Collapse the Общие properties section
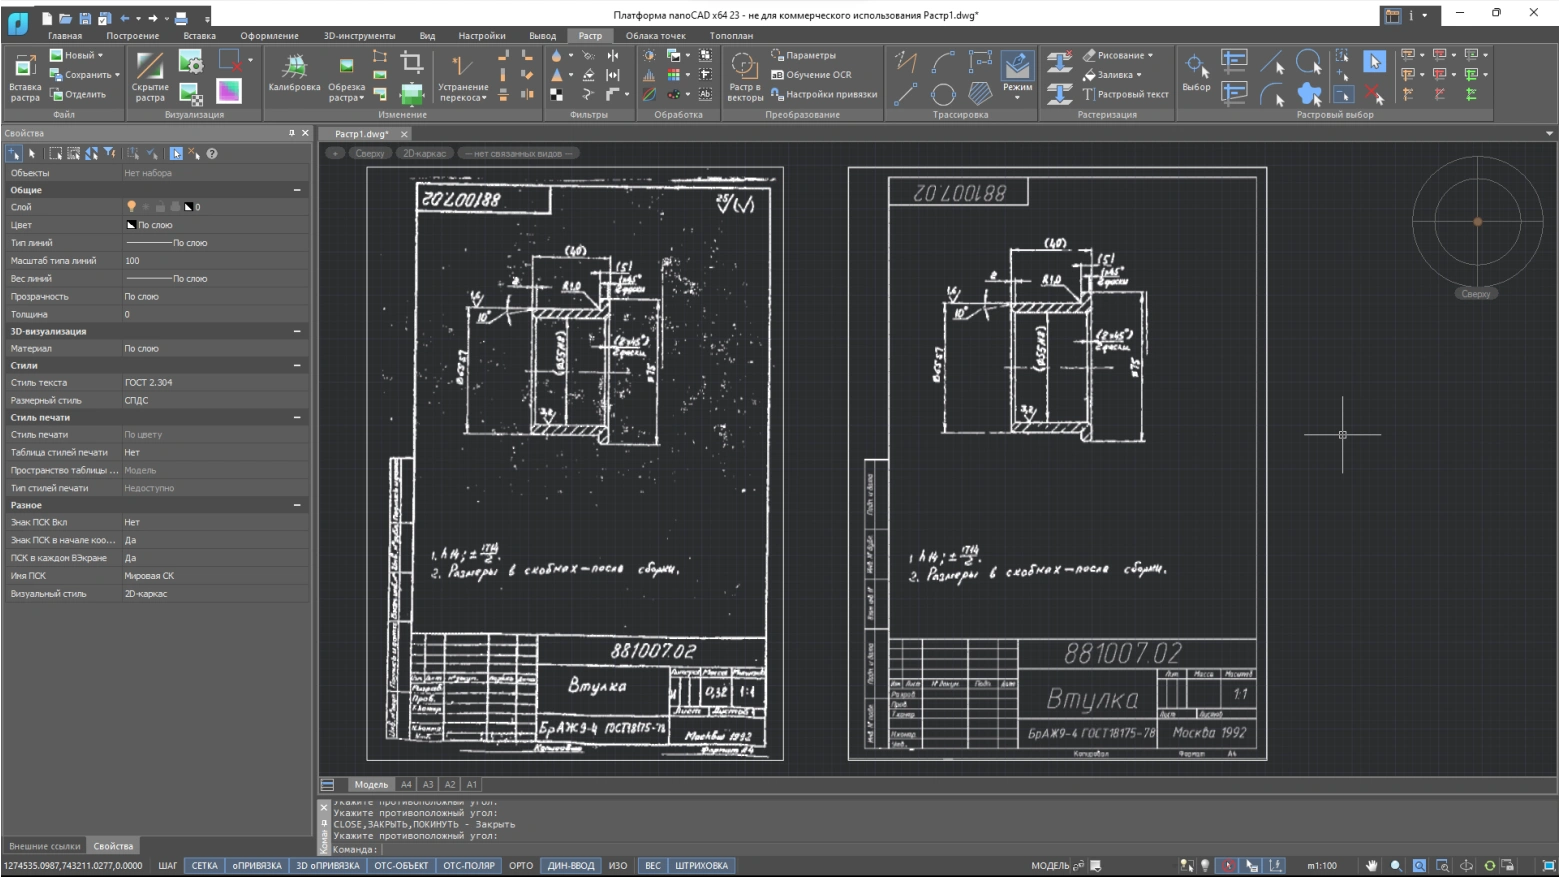This screenshot has width=1560, height=877. pos(297,190)
